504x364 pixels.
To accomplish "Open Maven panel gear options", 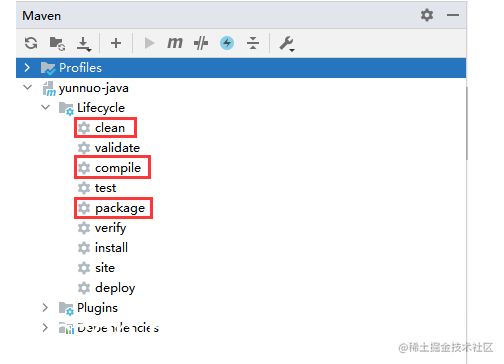I will click(x=427, y=15).
